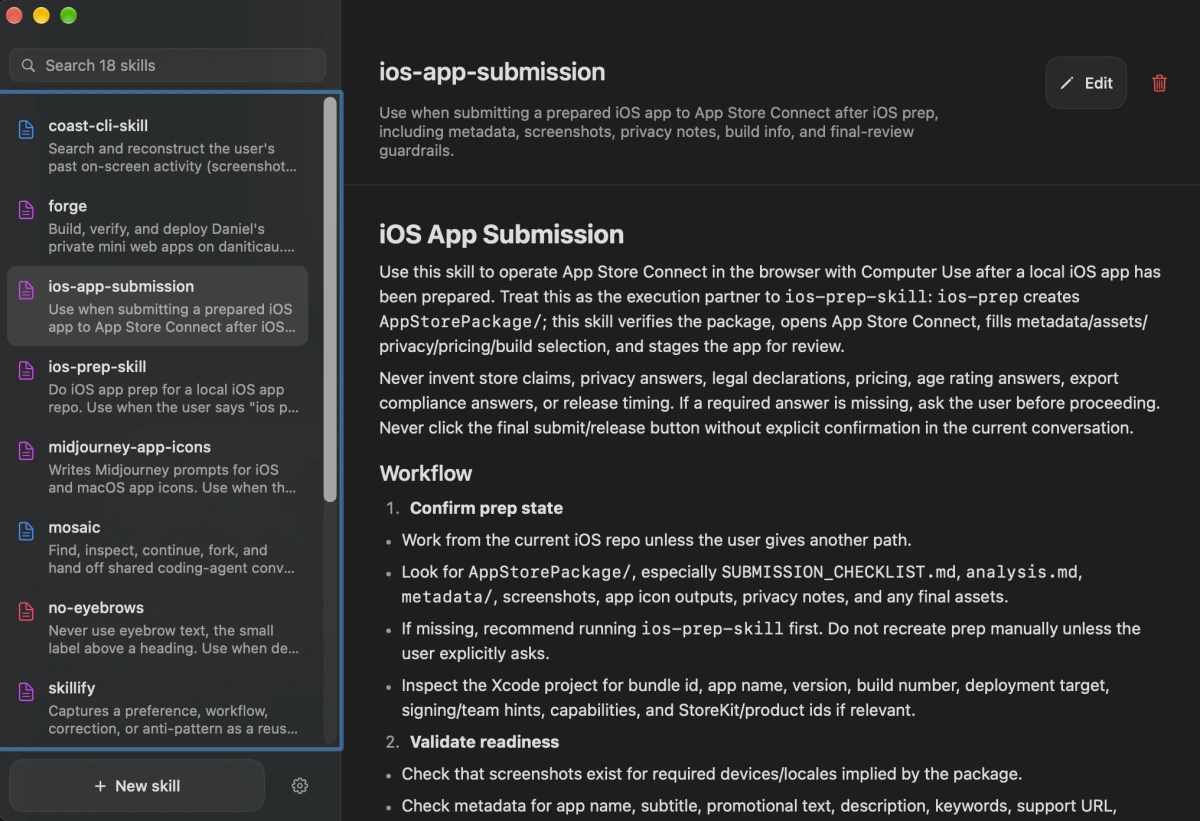Screen dimensions: 1200x821
Task: Click 'Check that screenshots exist' bullet
Action: [711, 774]
